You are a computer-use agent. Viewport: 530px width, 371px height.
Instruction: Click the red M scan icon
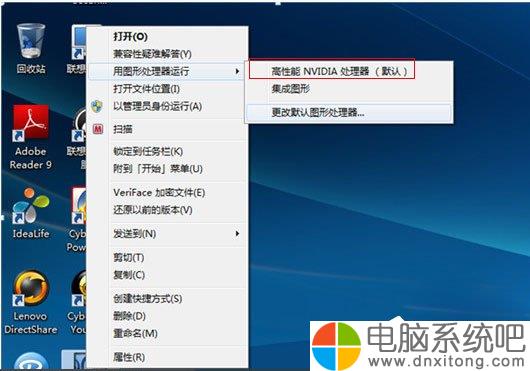click(98, 129)
